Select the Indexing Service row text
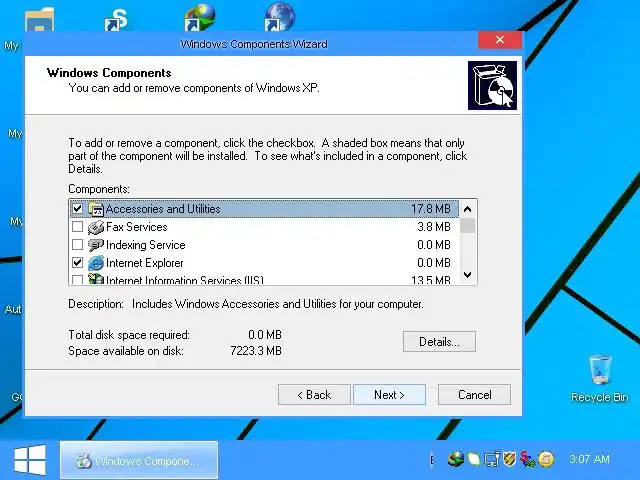This screenshot has width=640, height=480. tap(146, 245)
